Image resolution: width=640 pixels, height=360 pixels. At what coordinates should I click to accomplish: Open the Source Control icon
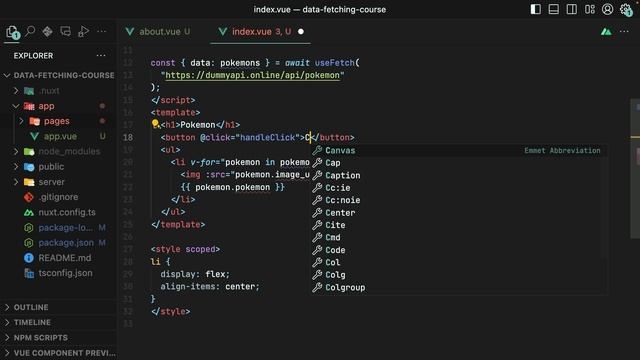pyautogui.click(x=47, y=31)
